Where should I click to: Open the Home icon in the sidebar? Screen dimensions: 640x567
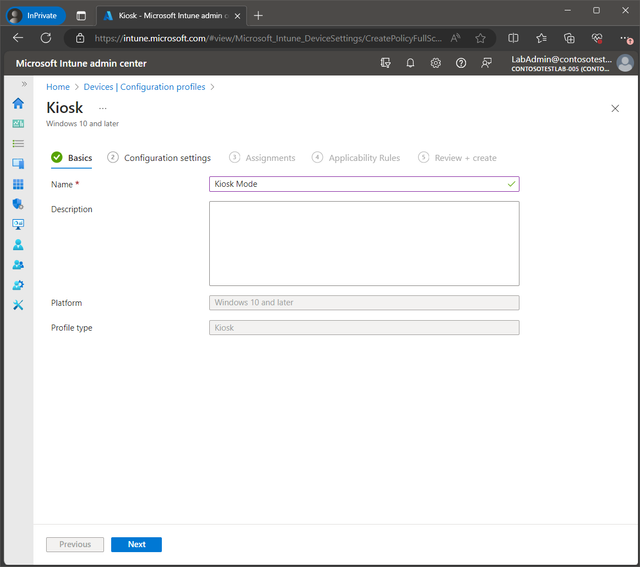coord(18,103)
